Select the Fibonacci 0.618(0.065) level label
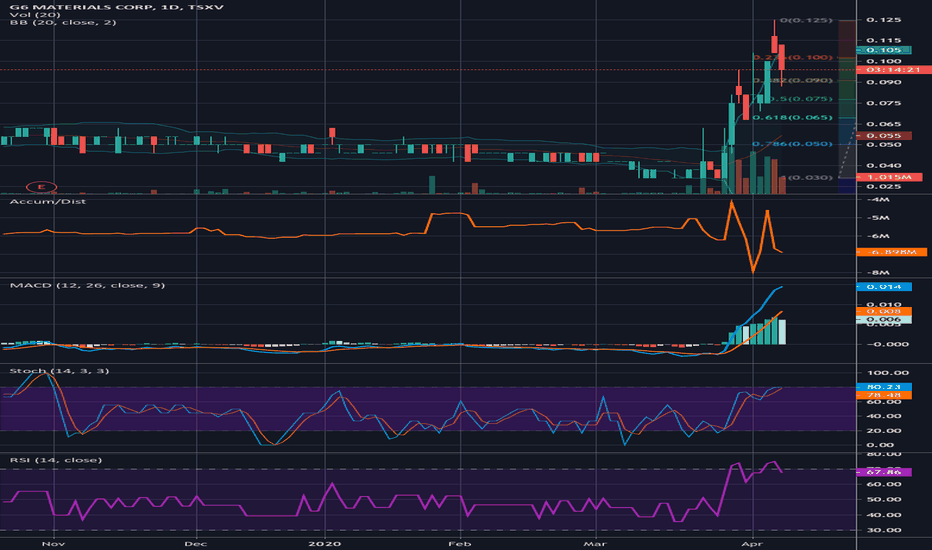This screenshot has height=550, width=932. [792, 117]
